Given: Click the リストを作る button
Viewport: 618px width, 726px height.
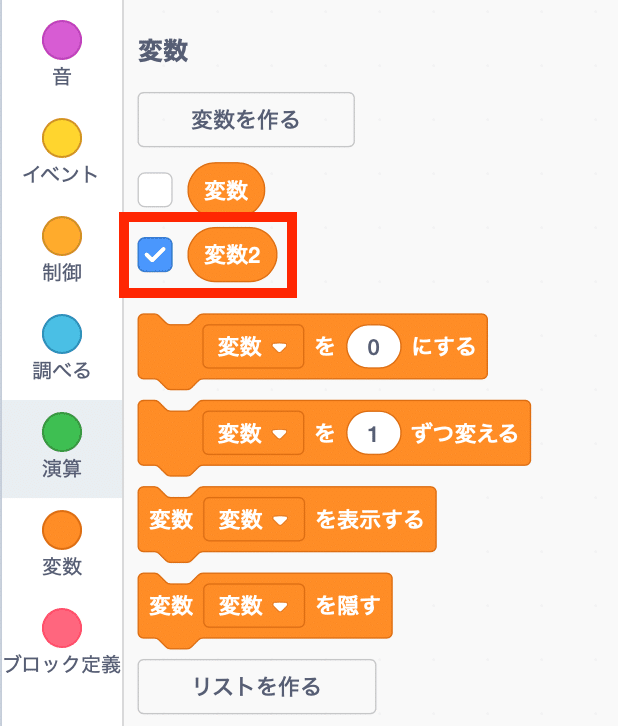Looking at the screenshot, I should point(257,687).
